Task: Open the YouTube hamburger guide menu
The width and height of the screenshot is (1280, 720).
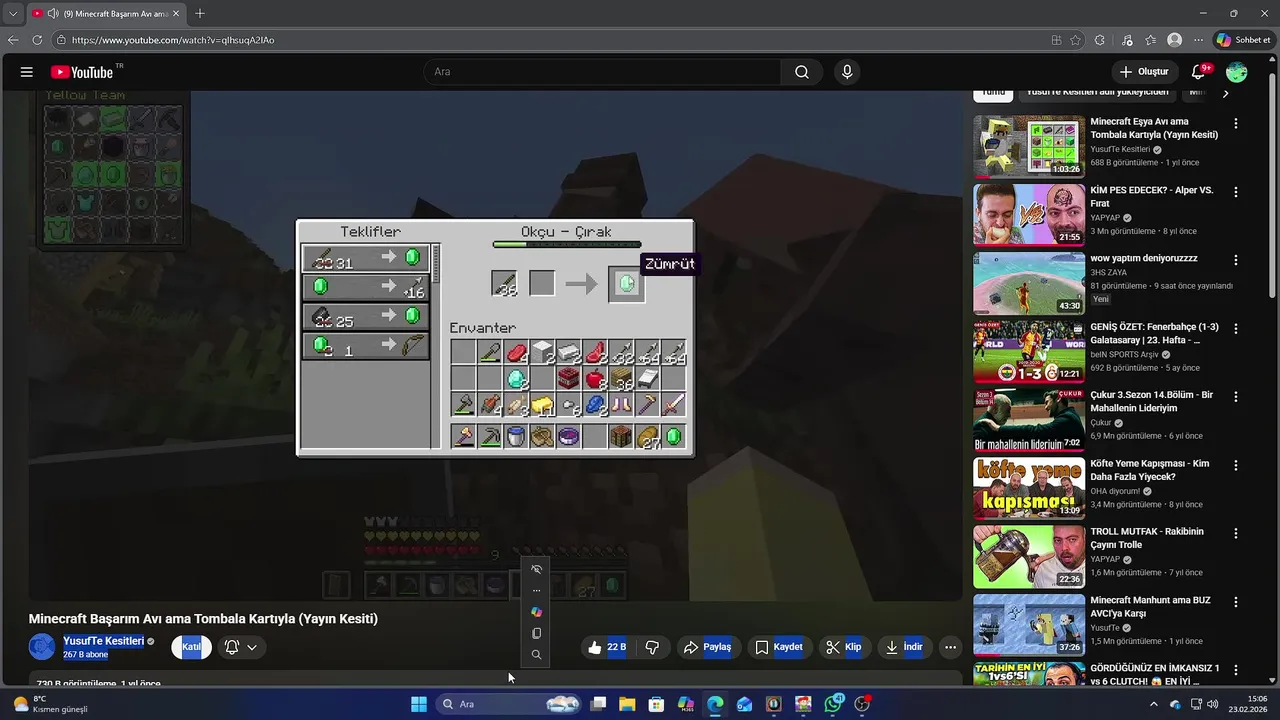Action: point(27,72)
